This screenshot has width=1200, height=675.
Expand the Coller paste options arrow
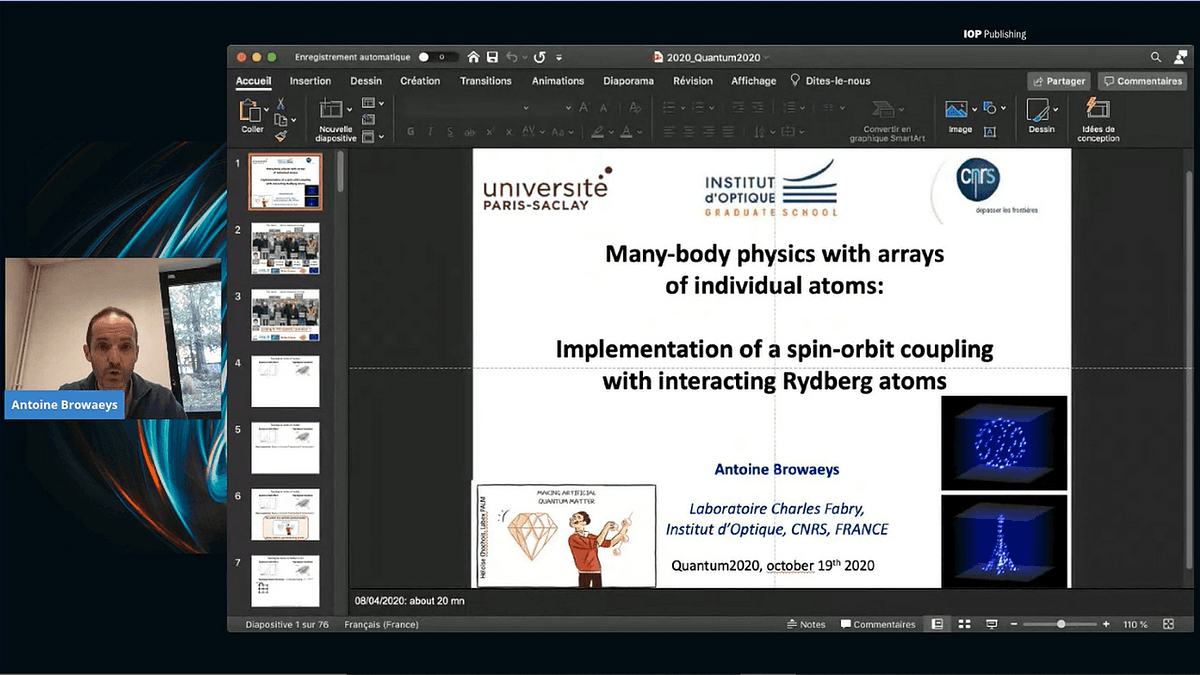click(266, 109)
